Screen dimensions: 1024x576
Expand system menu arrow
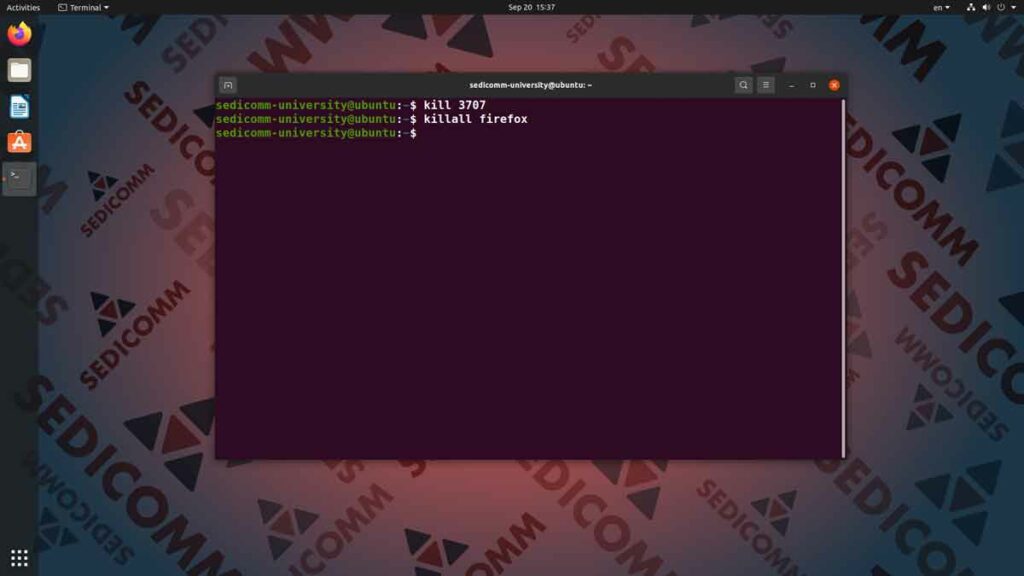1014,7
